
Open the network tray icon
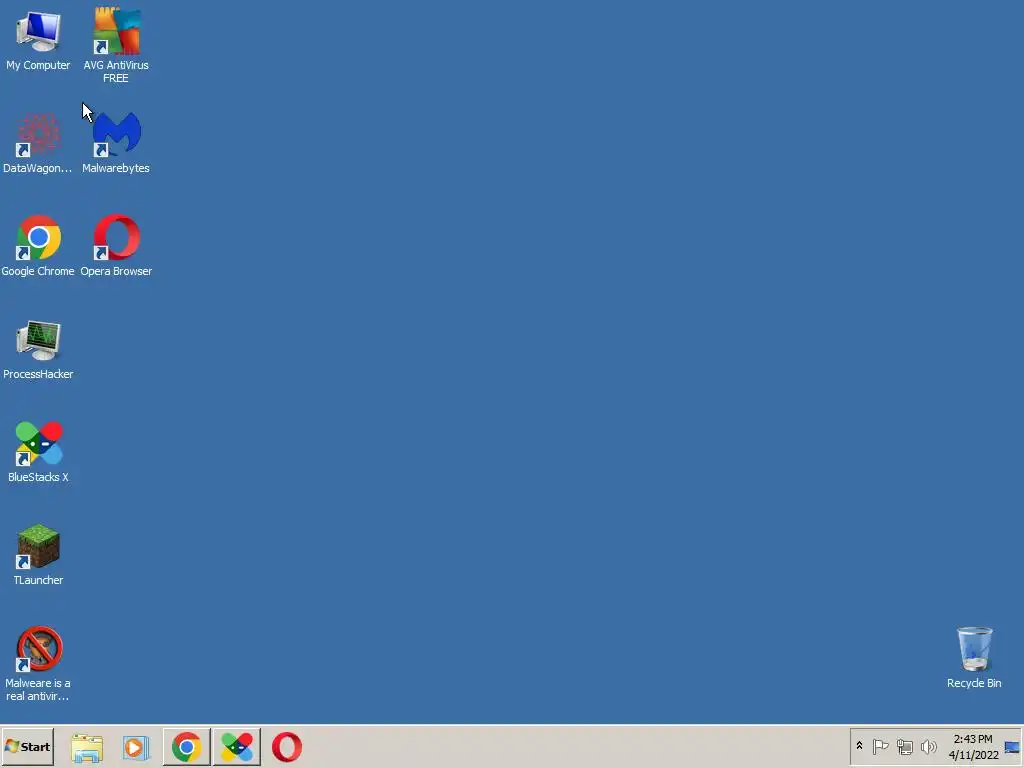(904, 746)
